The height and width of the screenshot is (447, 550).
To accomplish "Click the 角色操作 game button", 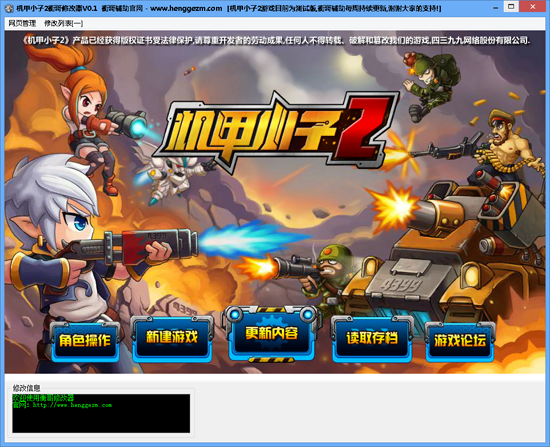I will pos(85,341).
